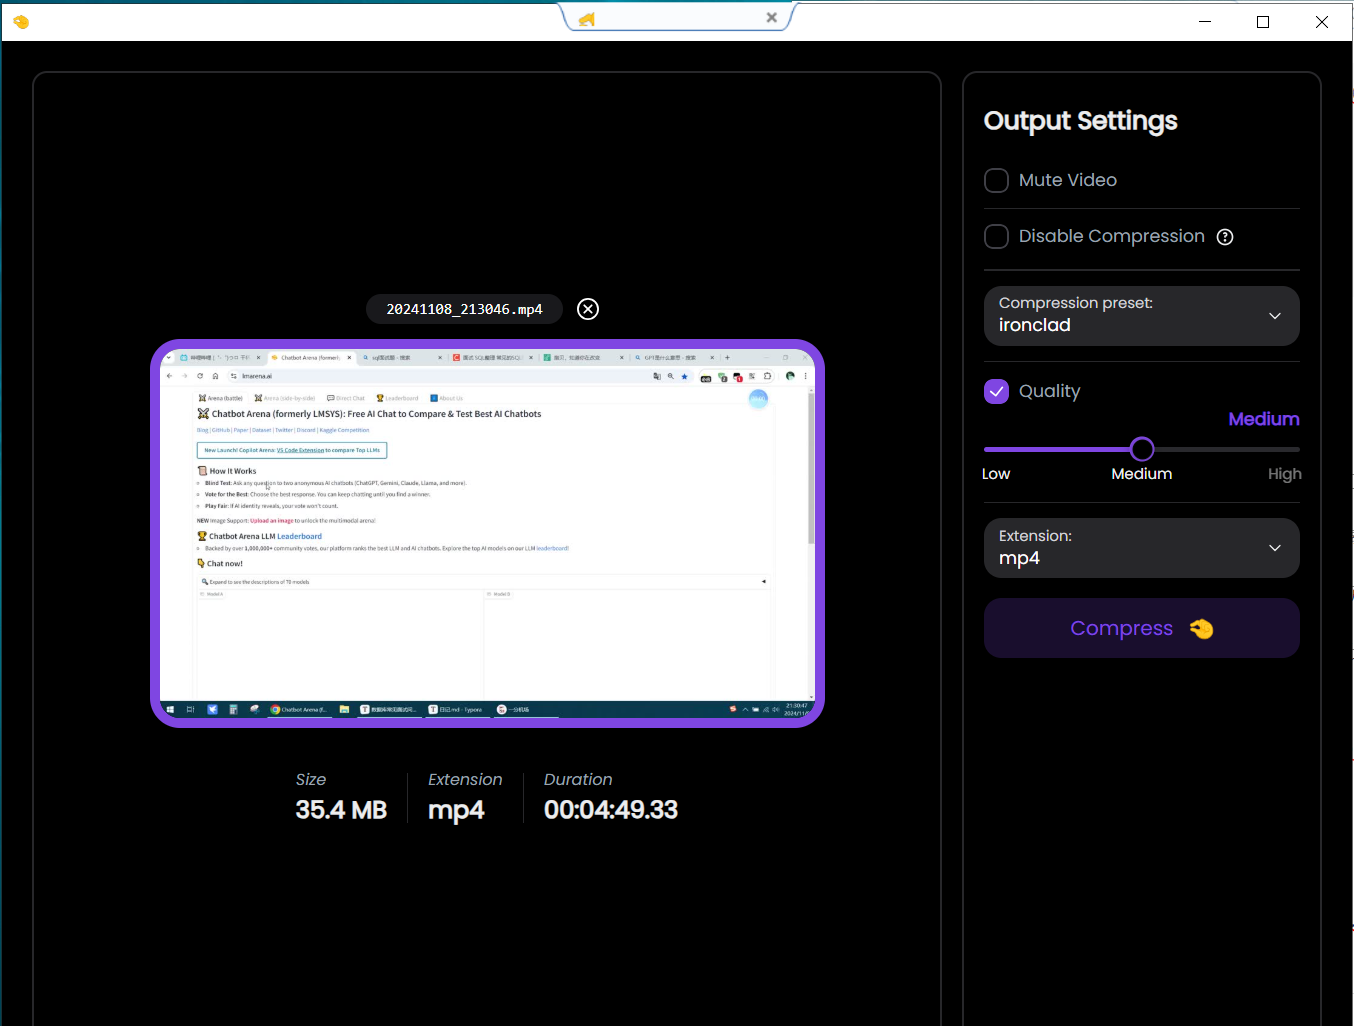This screenshot has width=1354, height=1026.
Task: Expand the Extension mp4 dropdown
Action: [1142, 548]
